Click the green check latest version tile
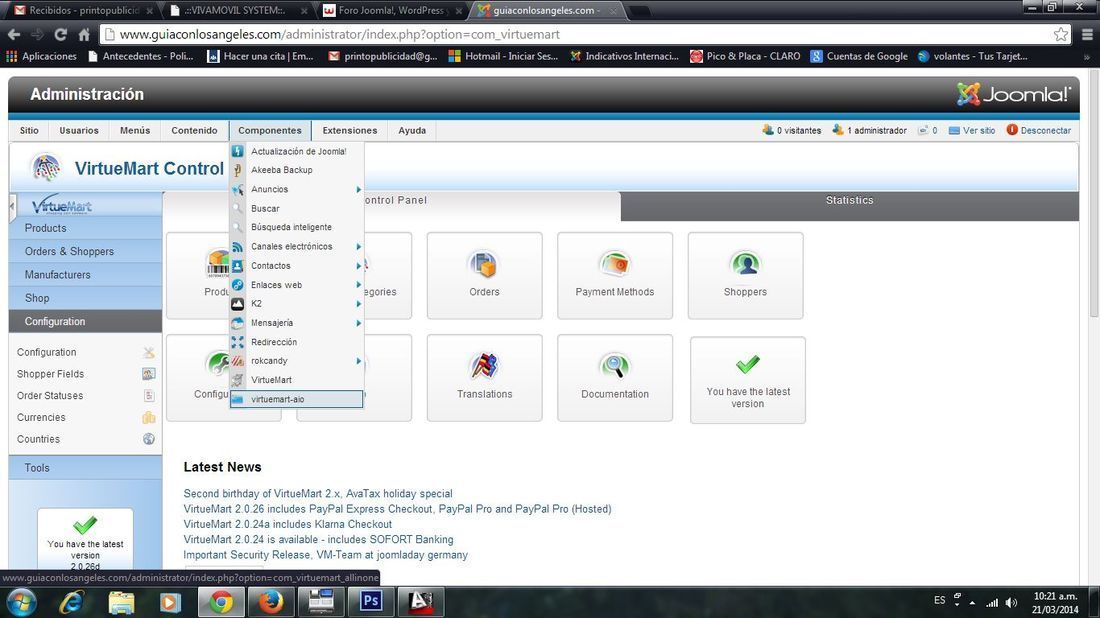 748,380
